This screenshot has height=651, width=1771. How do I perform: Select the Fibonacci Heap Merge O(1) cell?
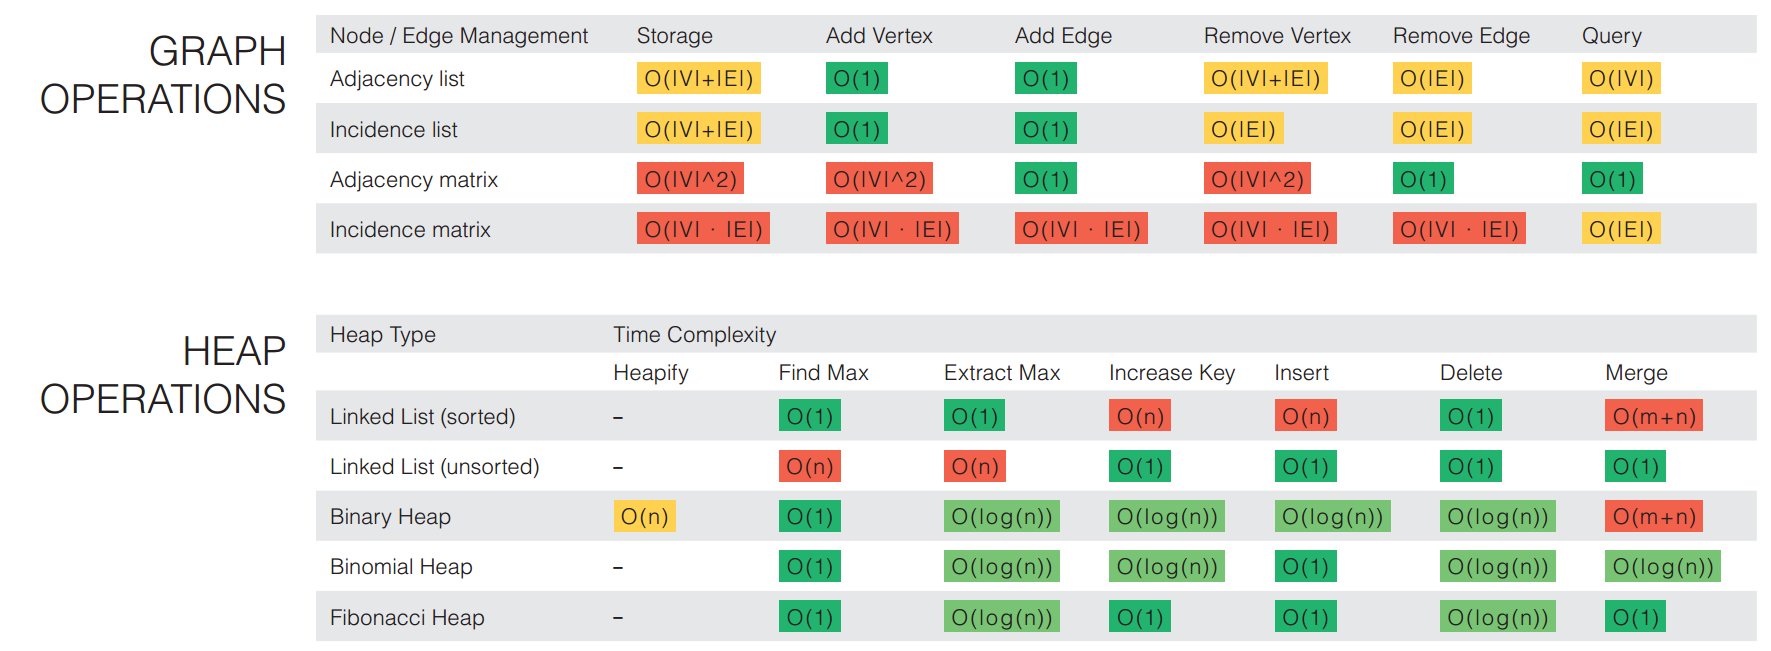(x=1635, y=617)
